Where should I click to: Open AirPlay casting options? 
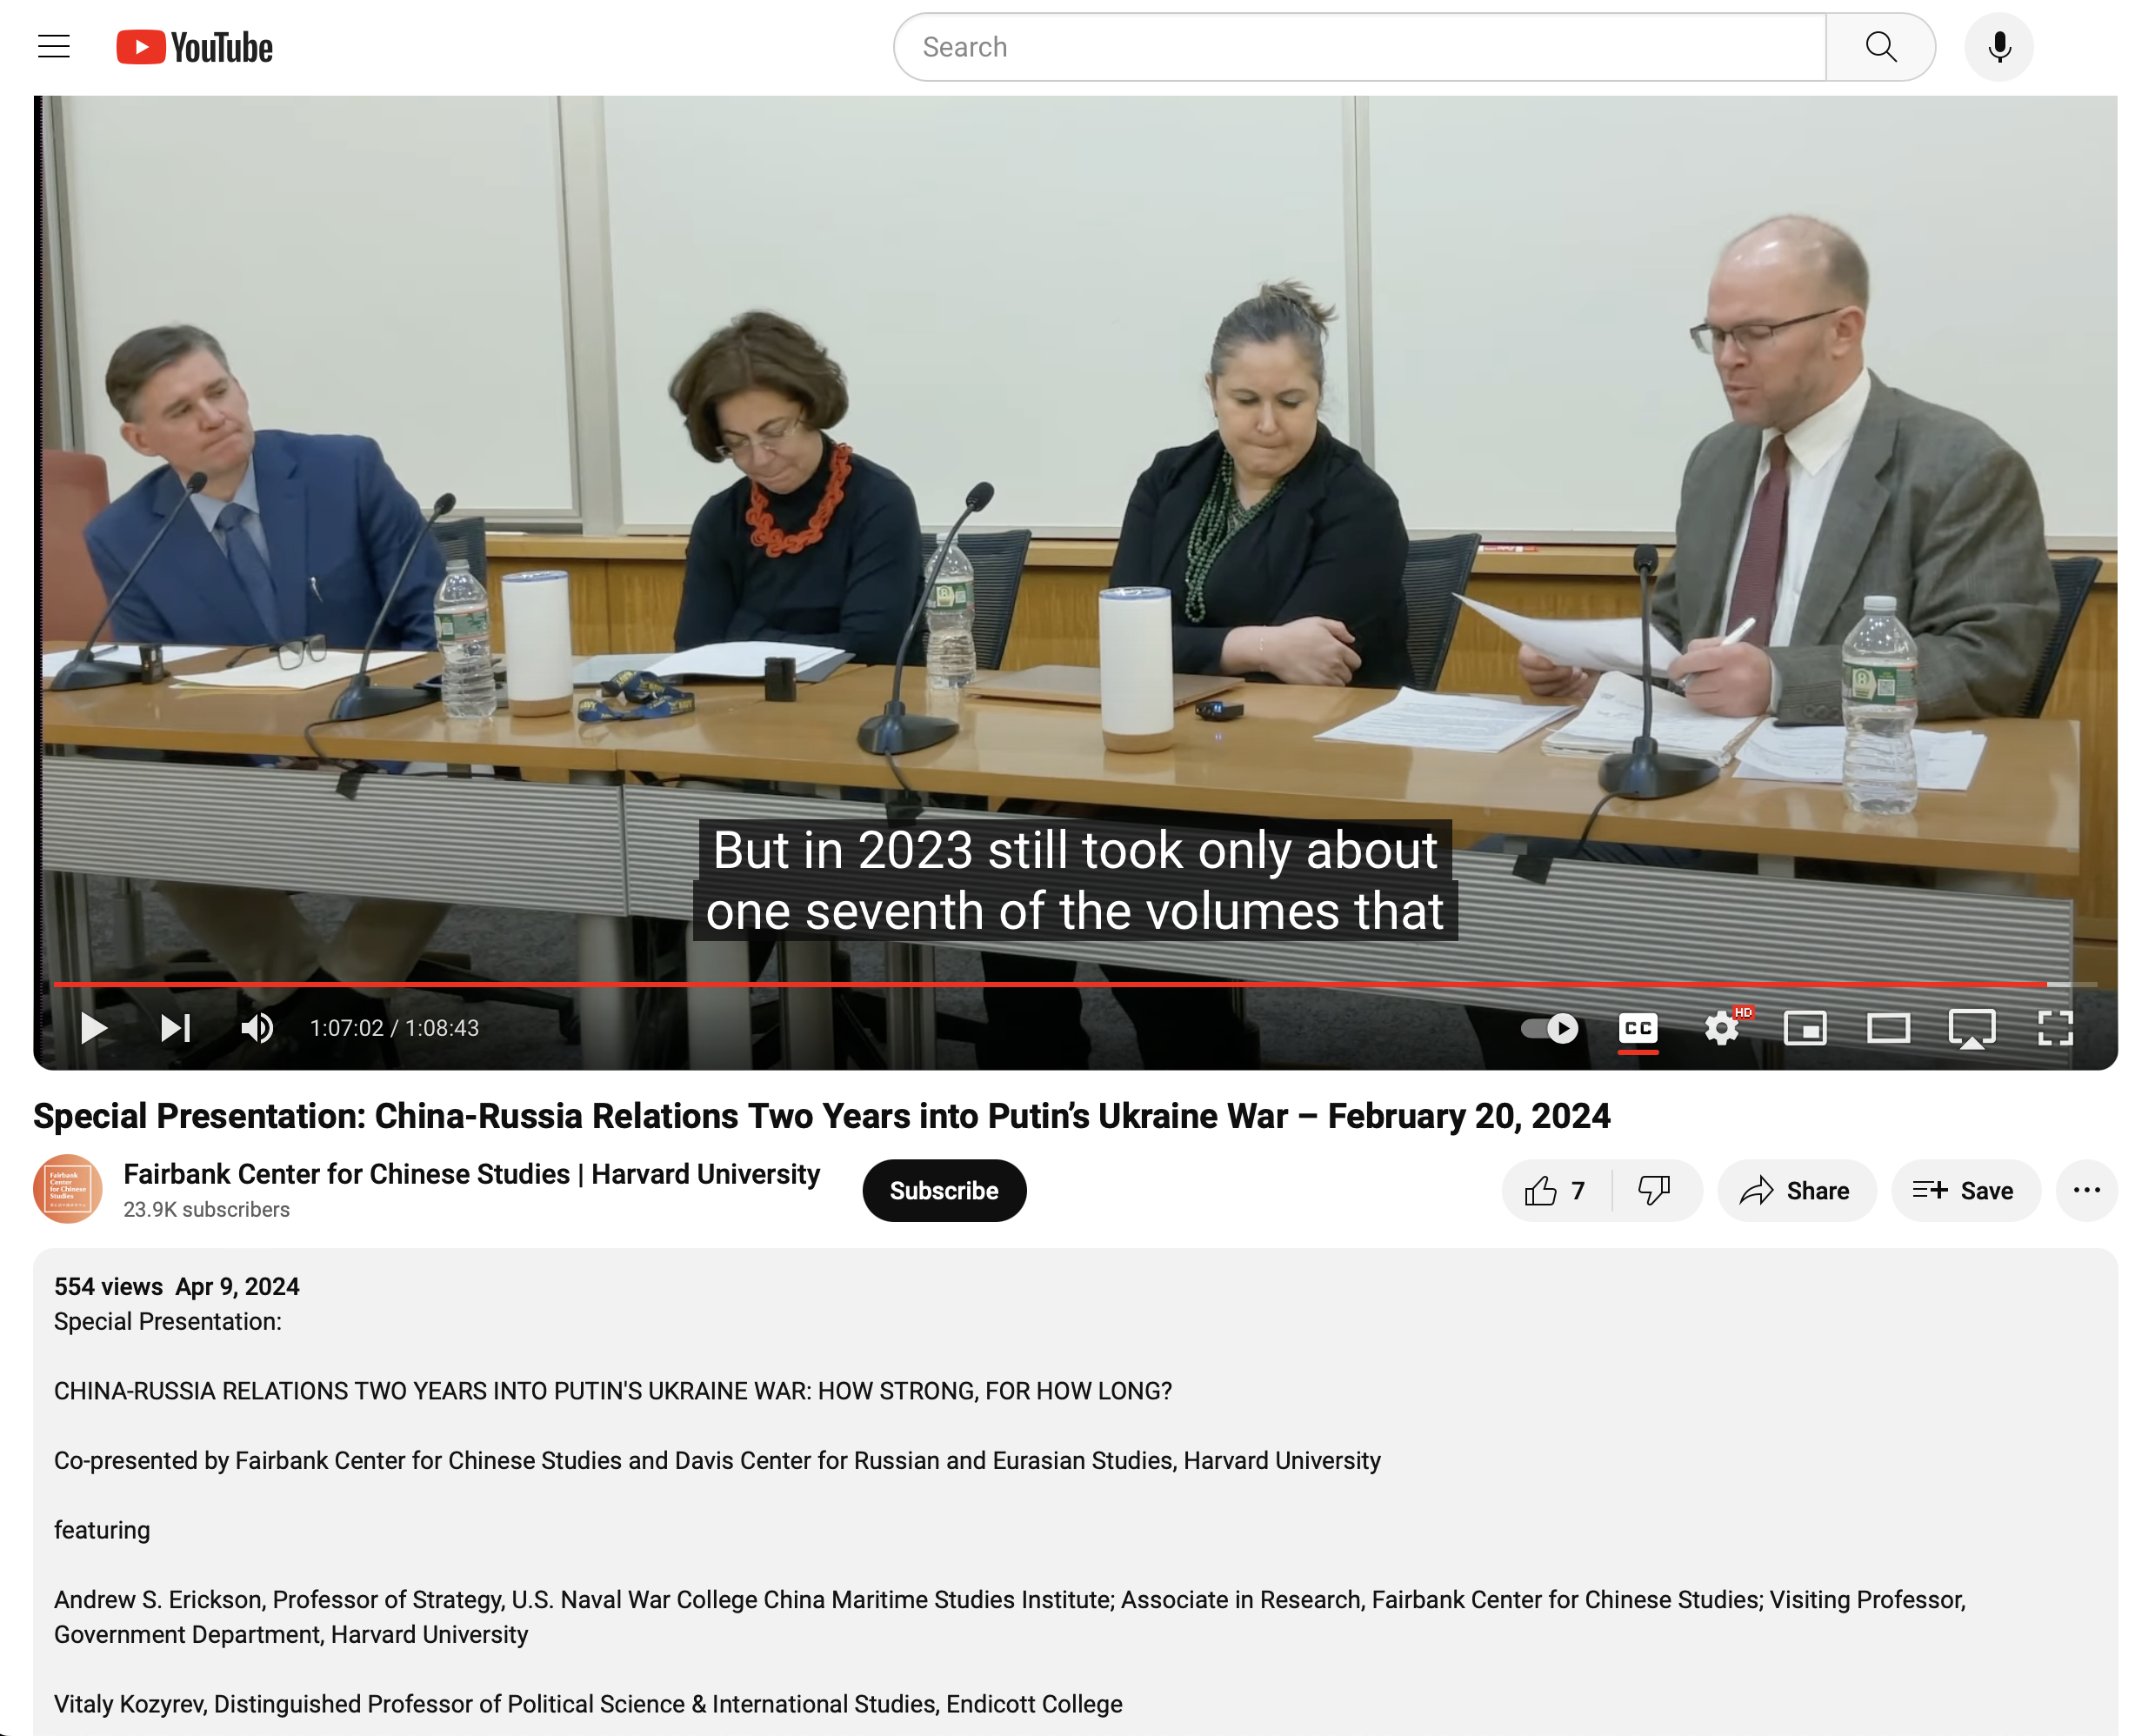[x=1971, y=1028]
